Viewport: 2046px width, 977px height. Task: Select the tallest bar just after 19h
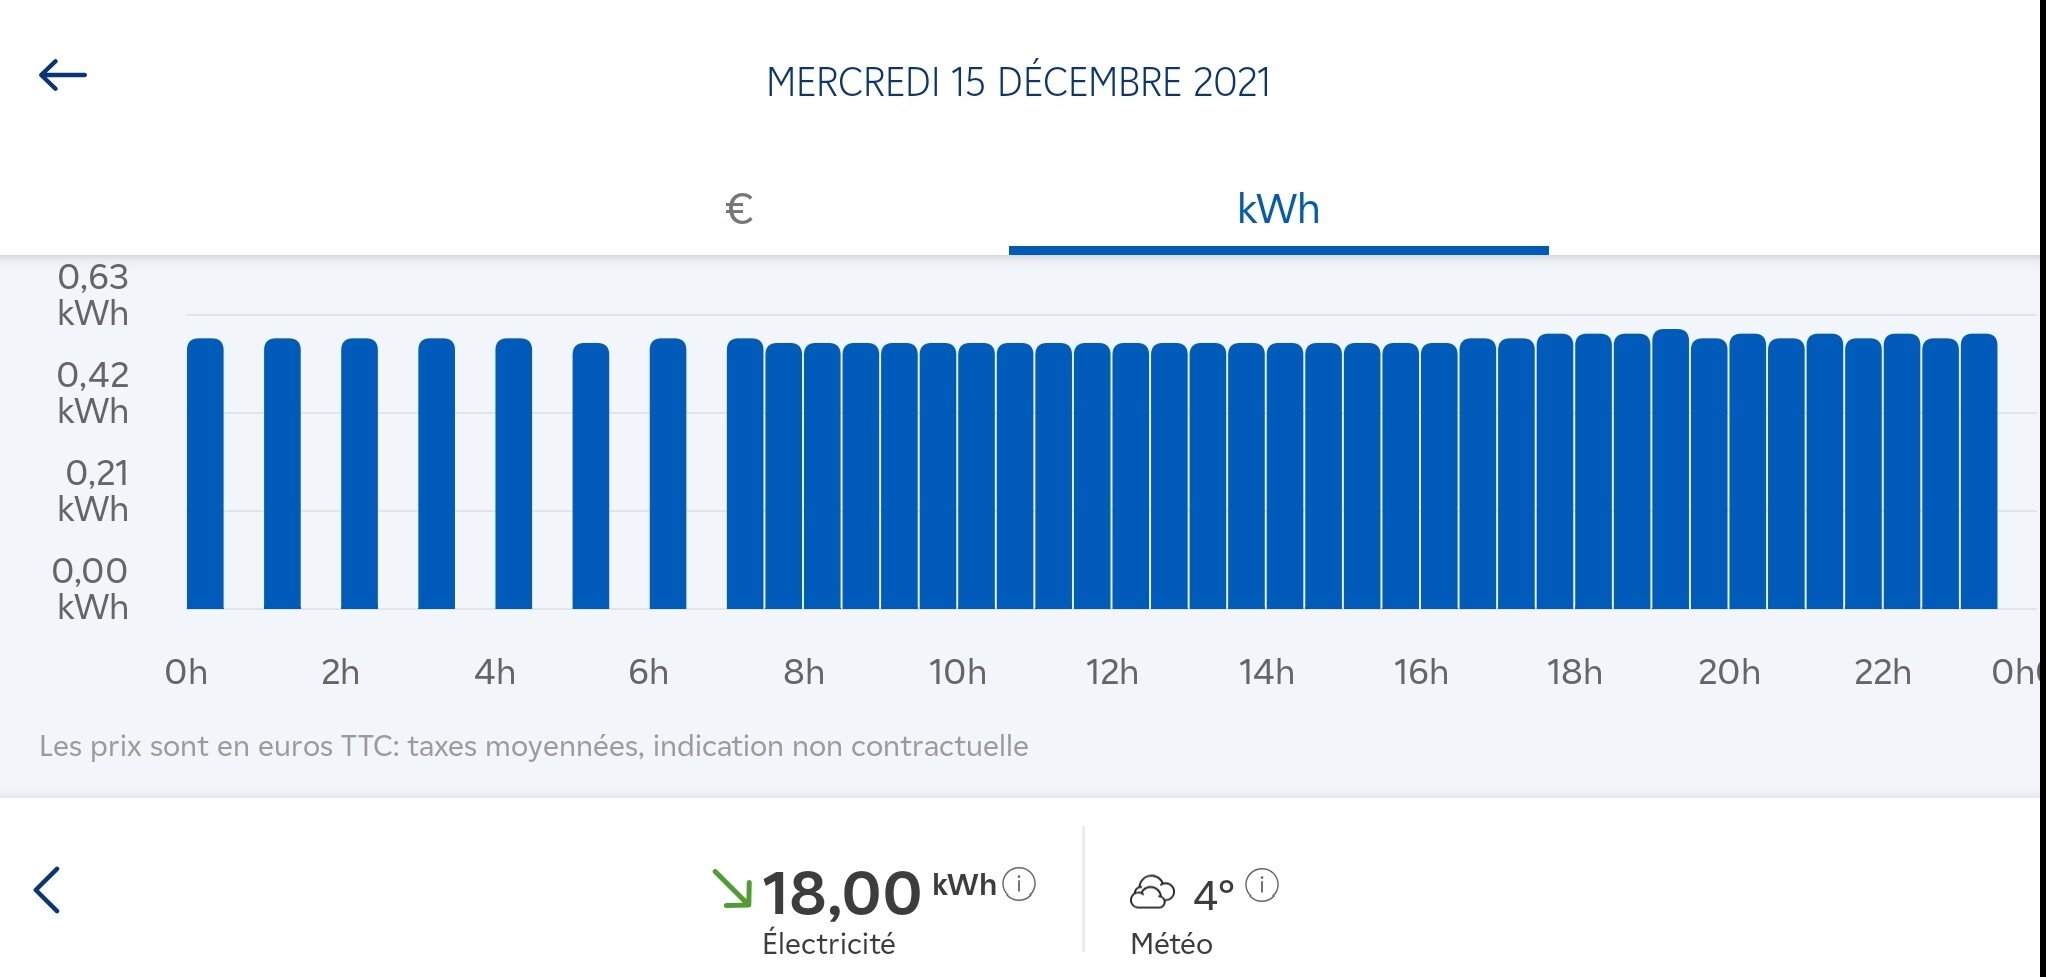tap(1671, 469)
